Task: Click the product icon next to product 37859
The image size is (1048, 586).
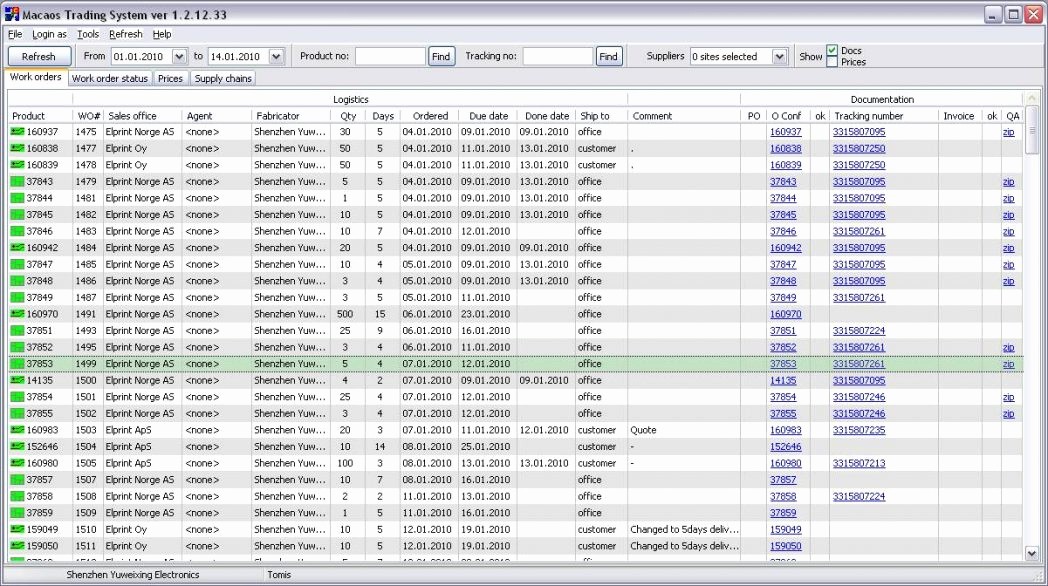Action: [16, 512]
